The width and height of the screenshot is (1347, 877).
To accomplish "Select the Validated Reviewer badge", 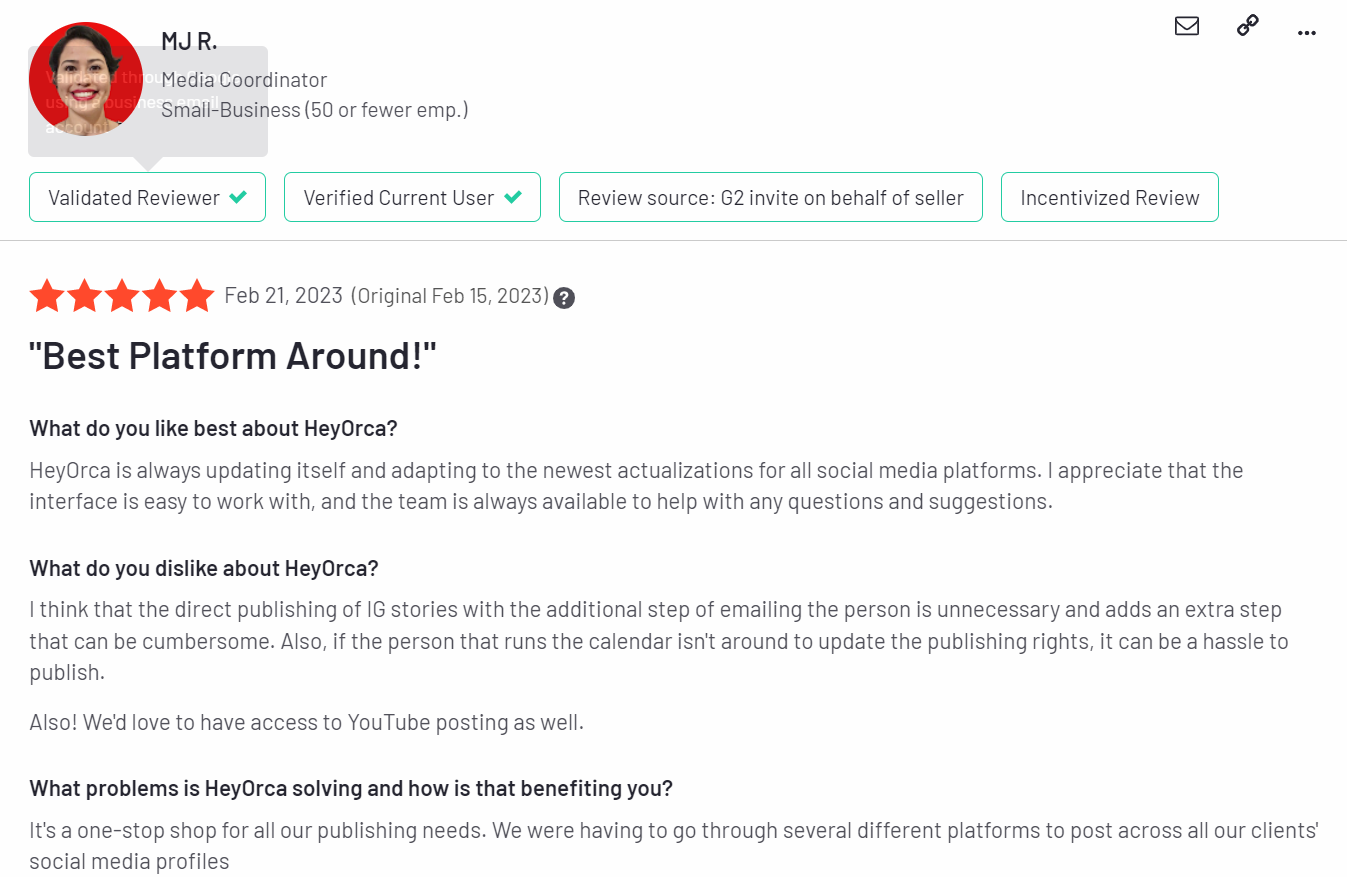I will [147, 197].
